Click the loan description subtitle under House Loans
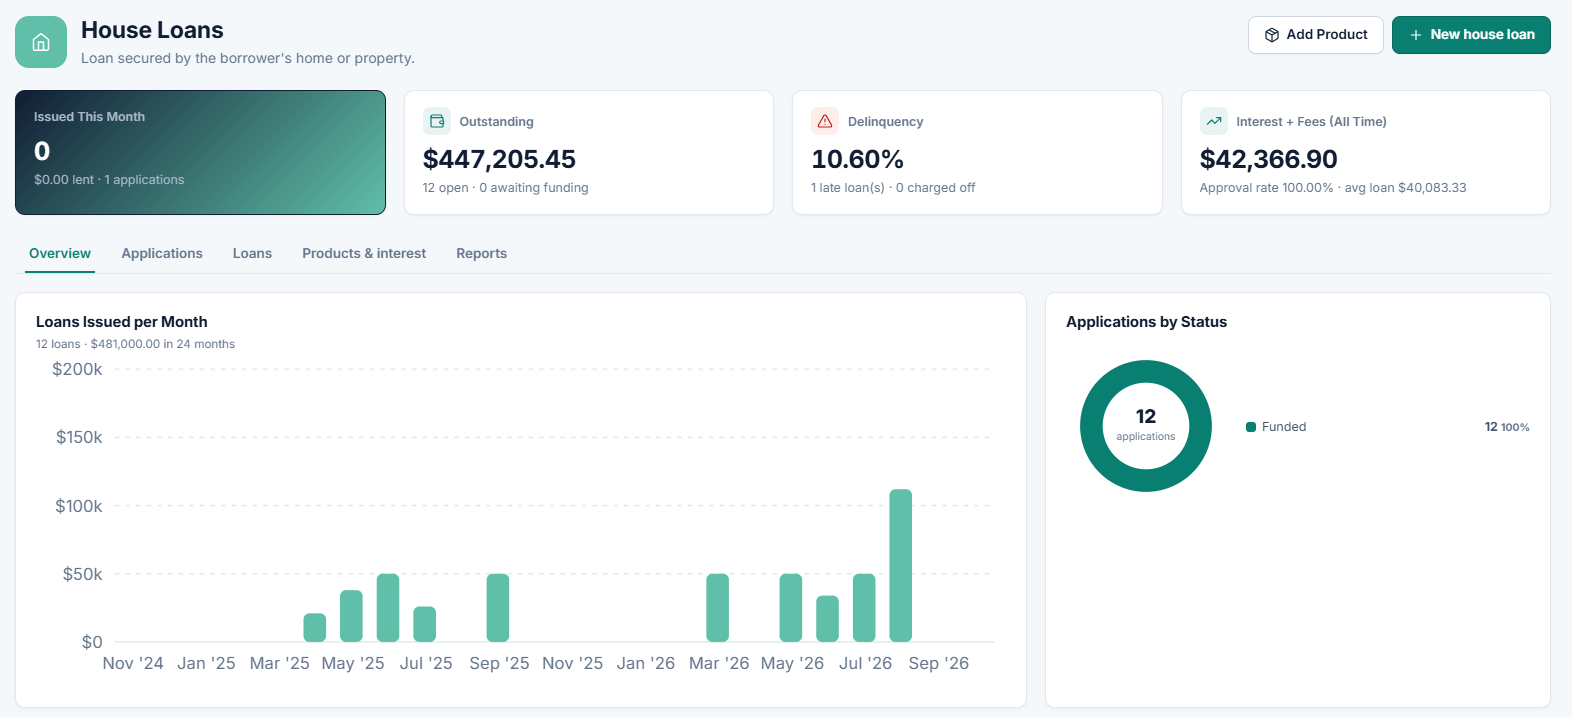The image size is (1572, 717). [x=248, y=58]
